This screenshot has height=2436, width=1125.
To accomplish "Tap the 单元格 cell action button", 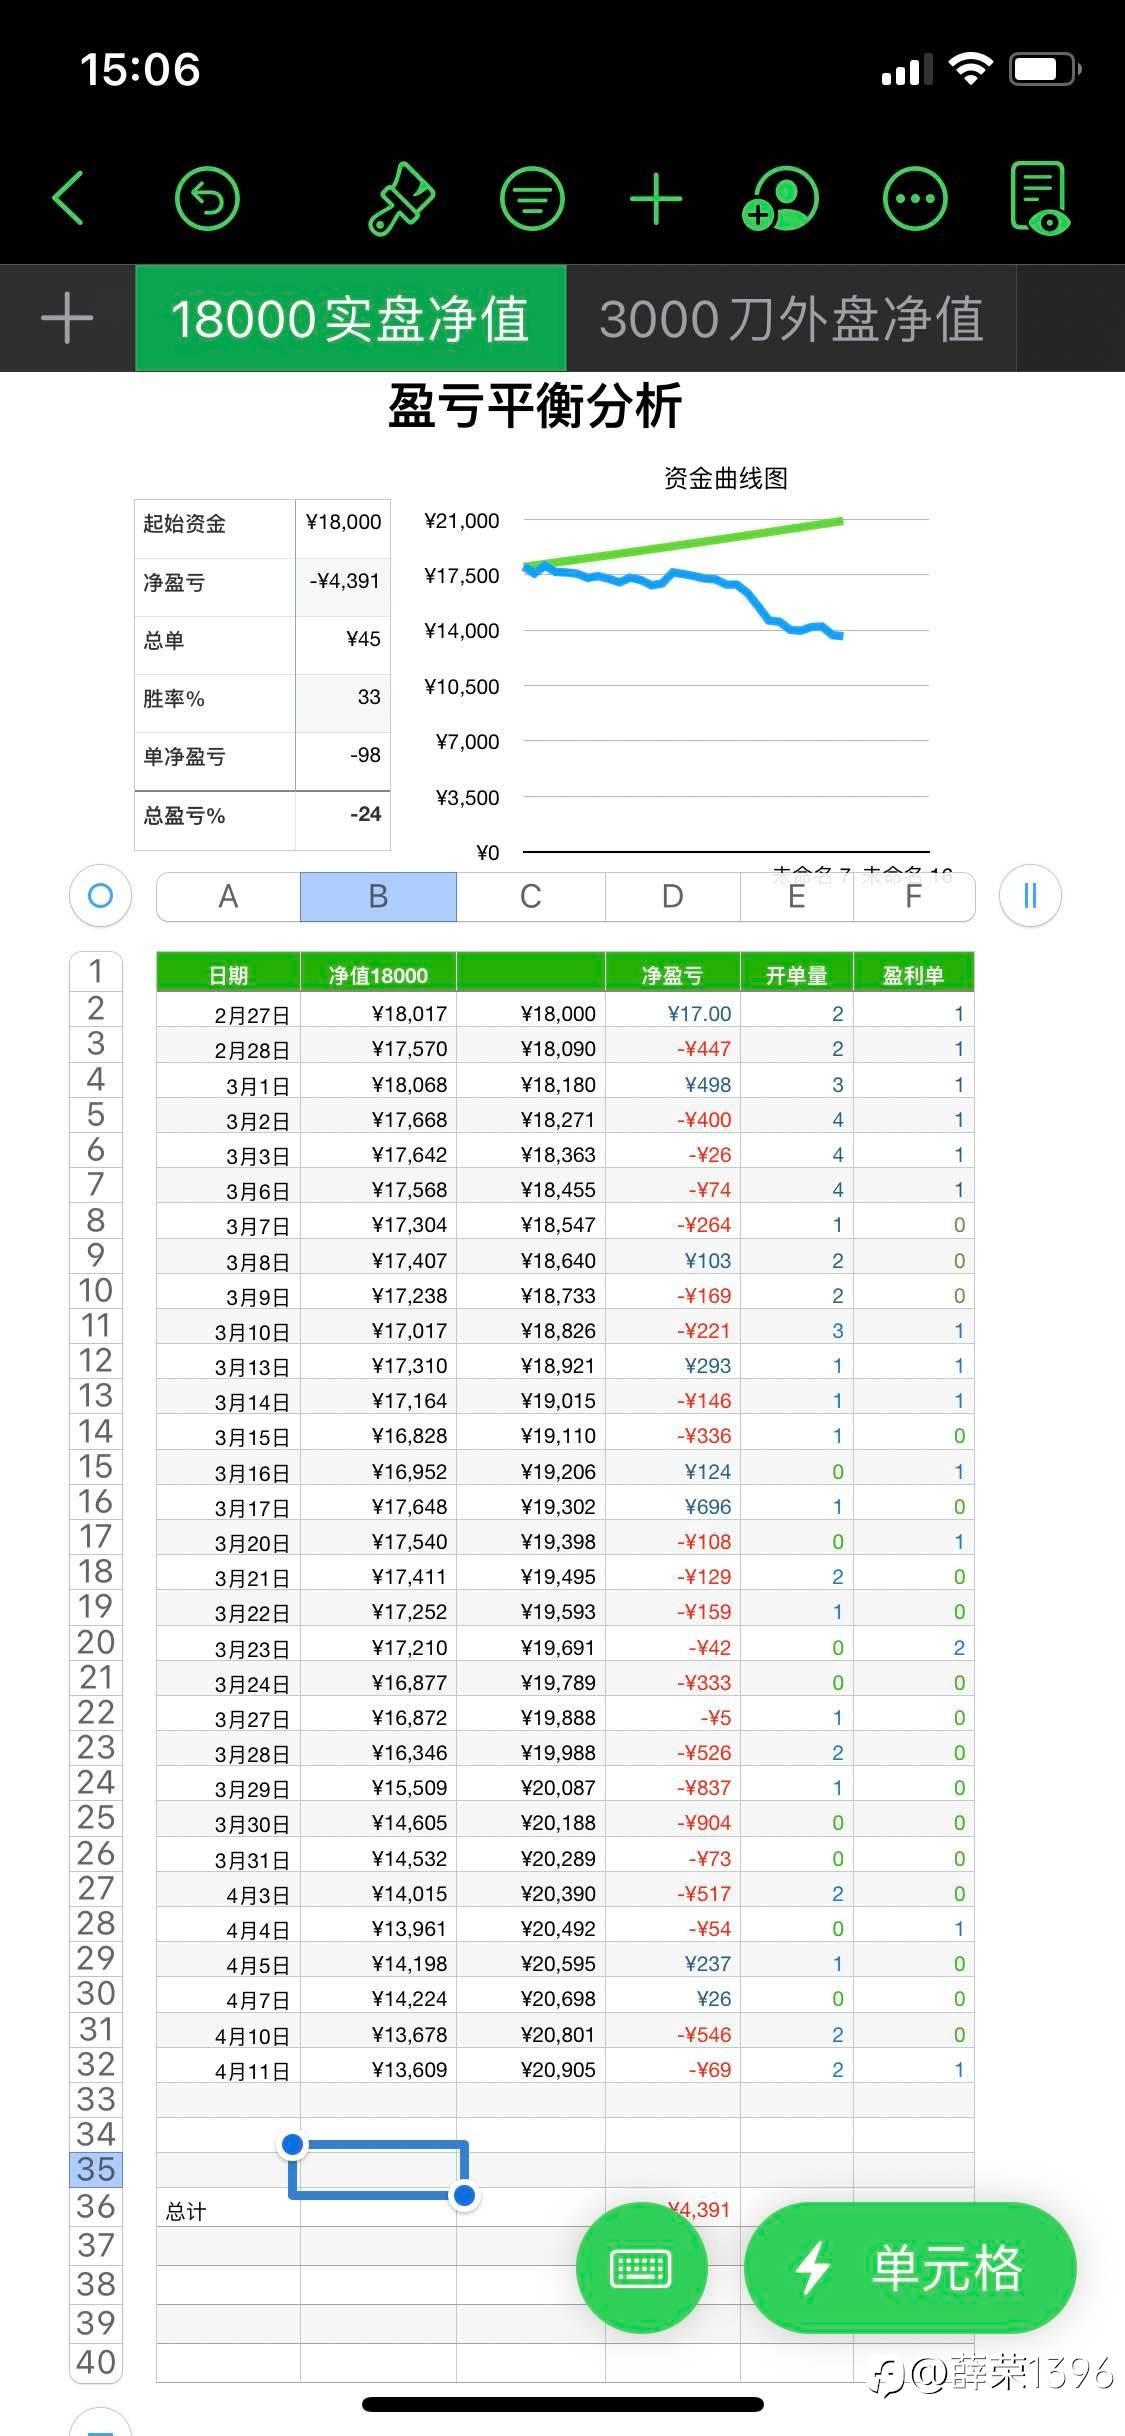I will click(910, 2268).
